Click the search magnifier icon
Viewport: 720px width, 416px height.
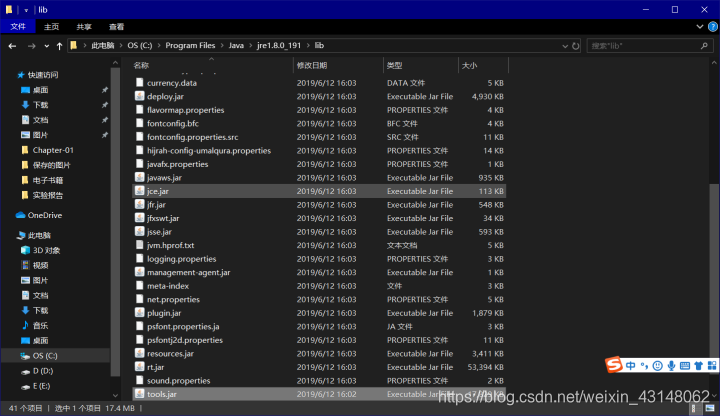click(704, 46)
